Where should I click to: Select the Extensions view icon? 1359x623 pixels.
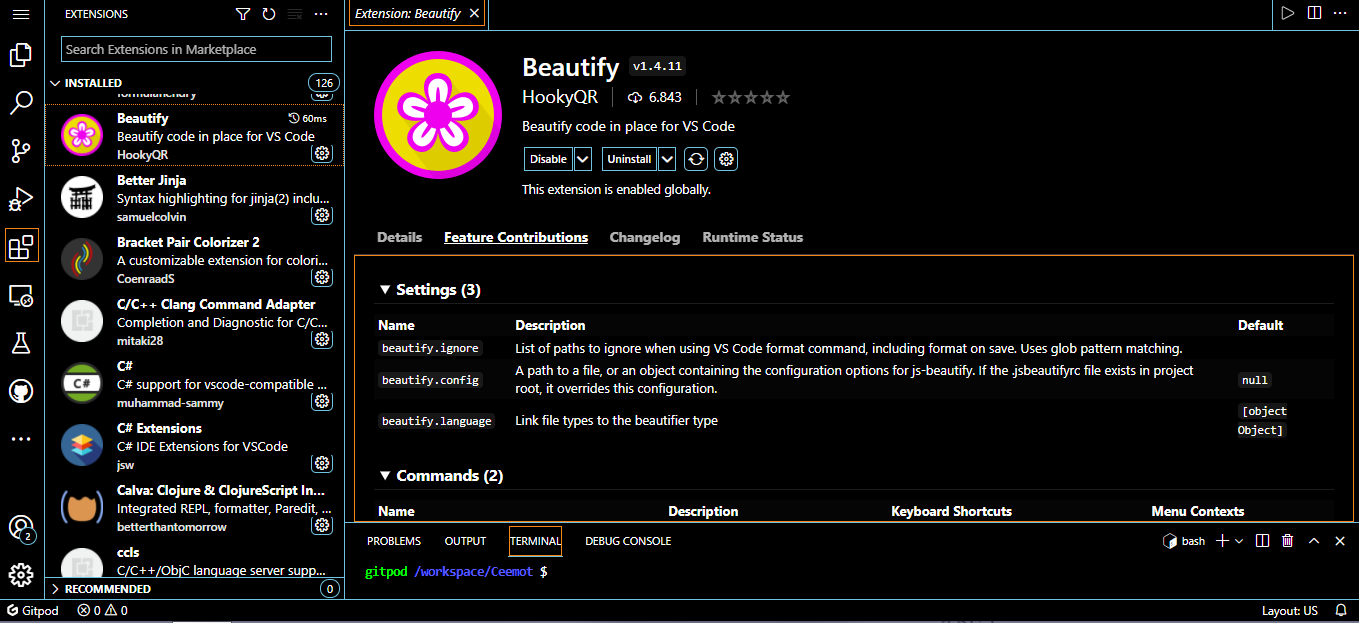(x=21, y=247)
